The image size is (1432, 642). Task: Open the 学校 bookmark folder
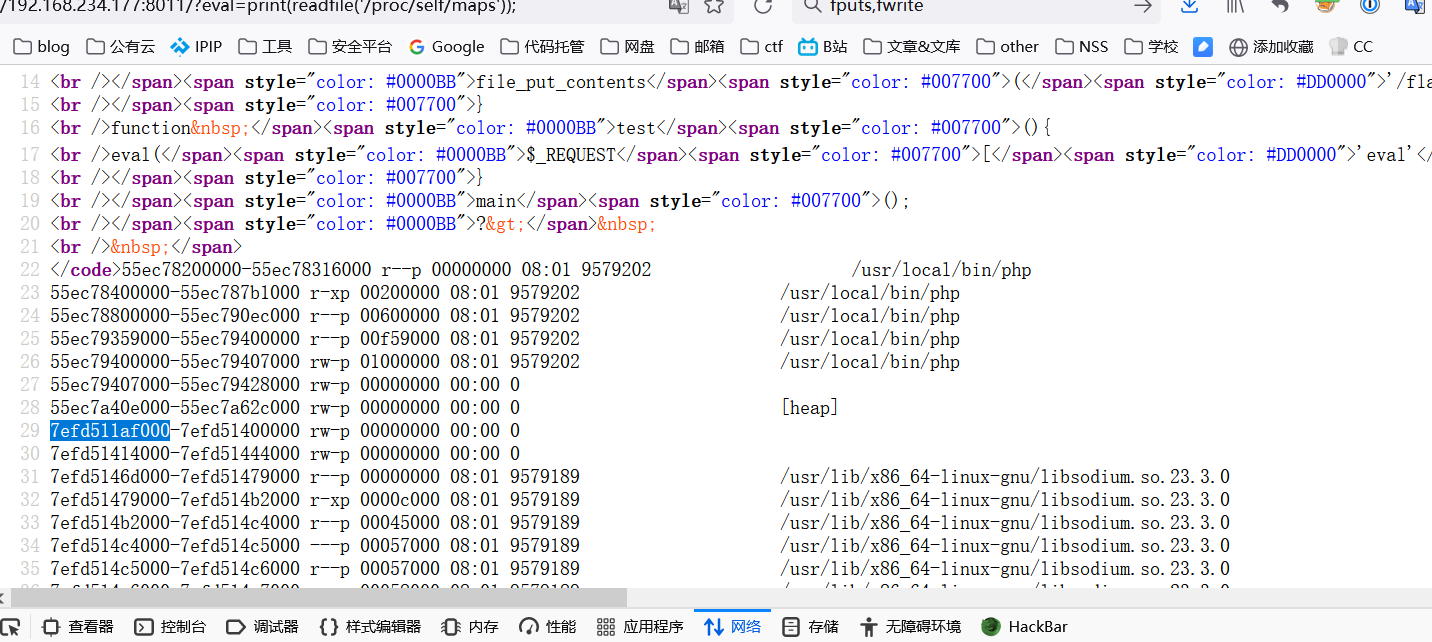click(x=1151, y=46)
